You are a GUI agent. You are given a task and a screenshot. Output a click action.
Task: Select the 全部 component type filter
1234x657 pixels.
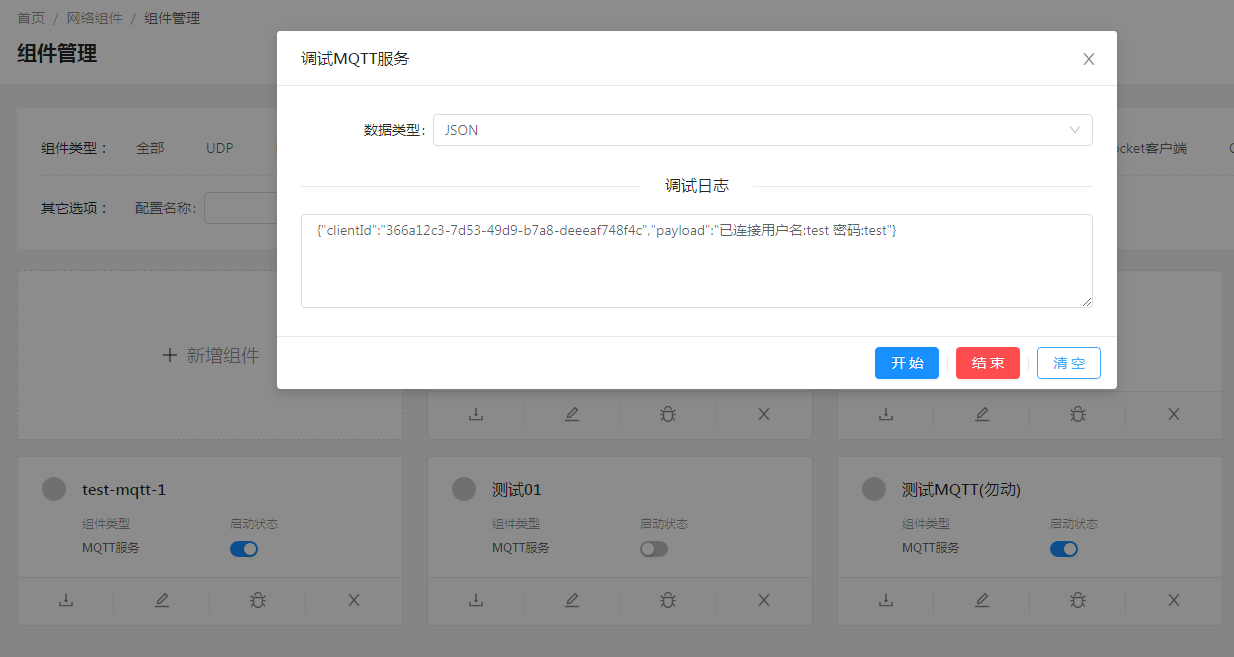click(150, 148)
